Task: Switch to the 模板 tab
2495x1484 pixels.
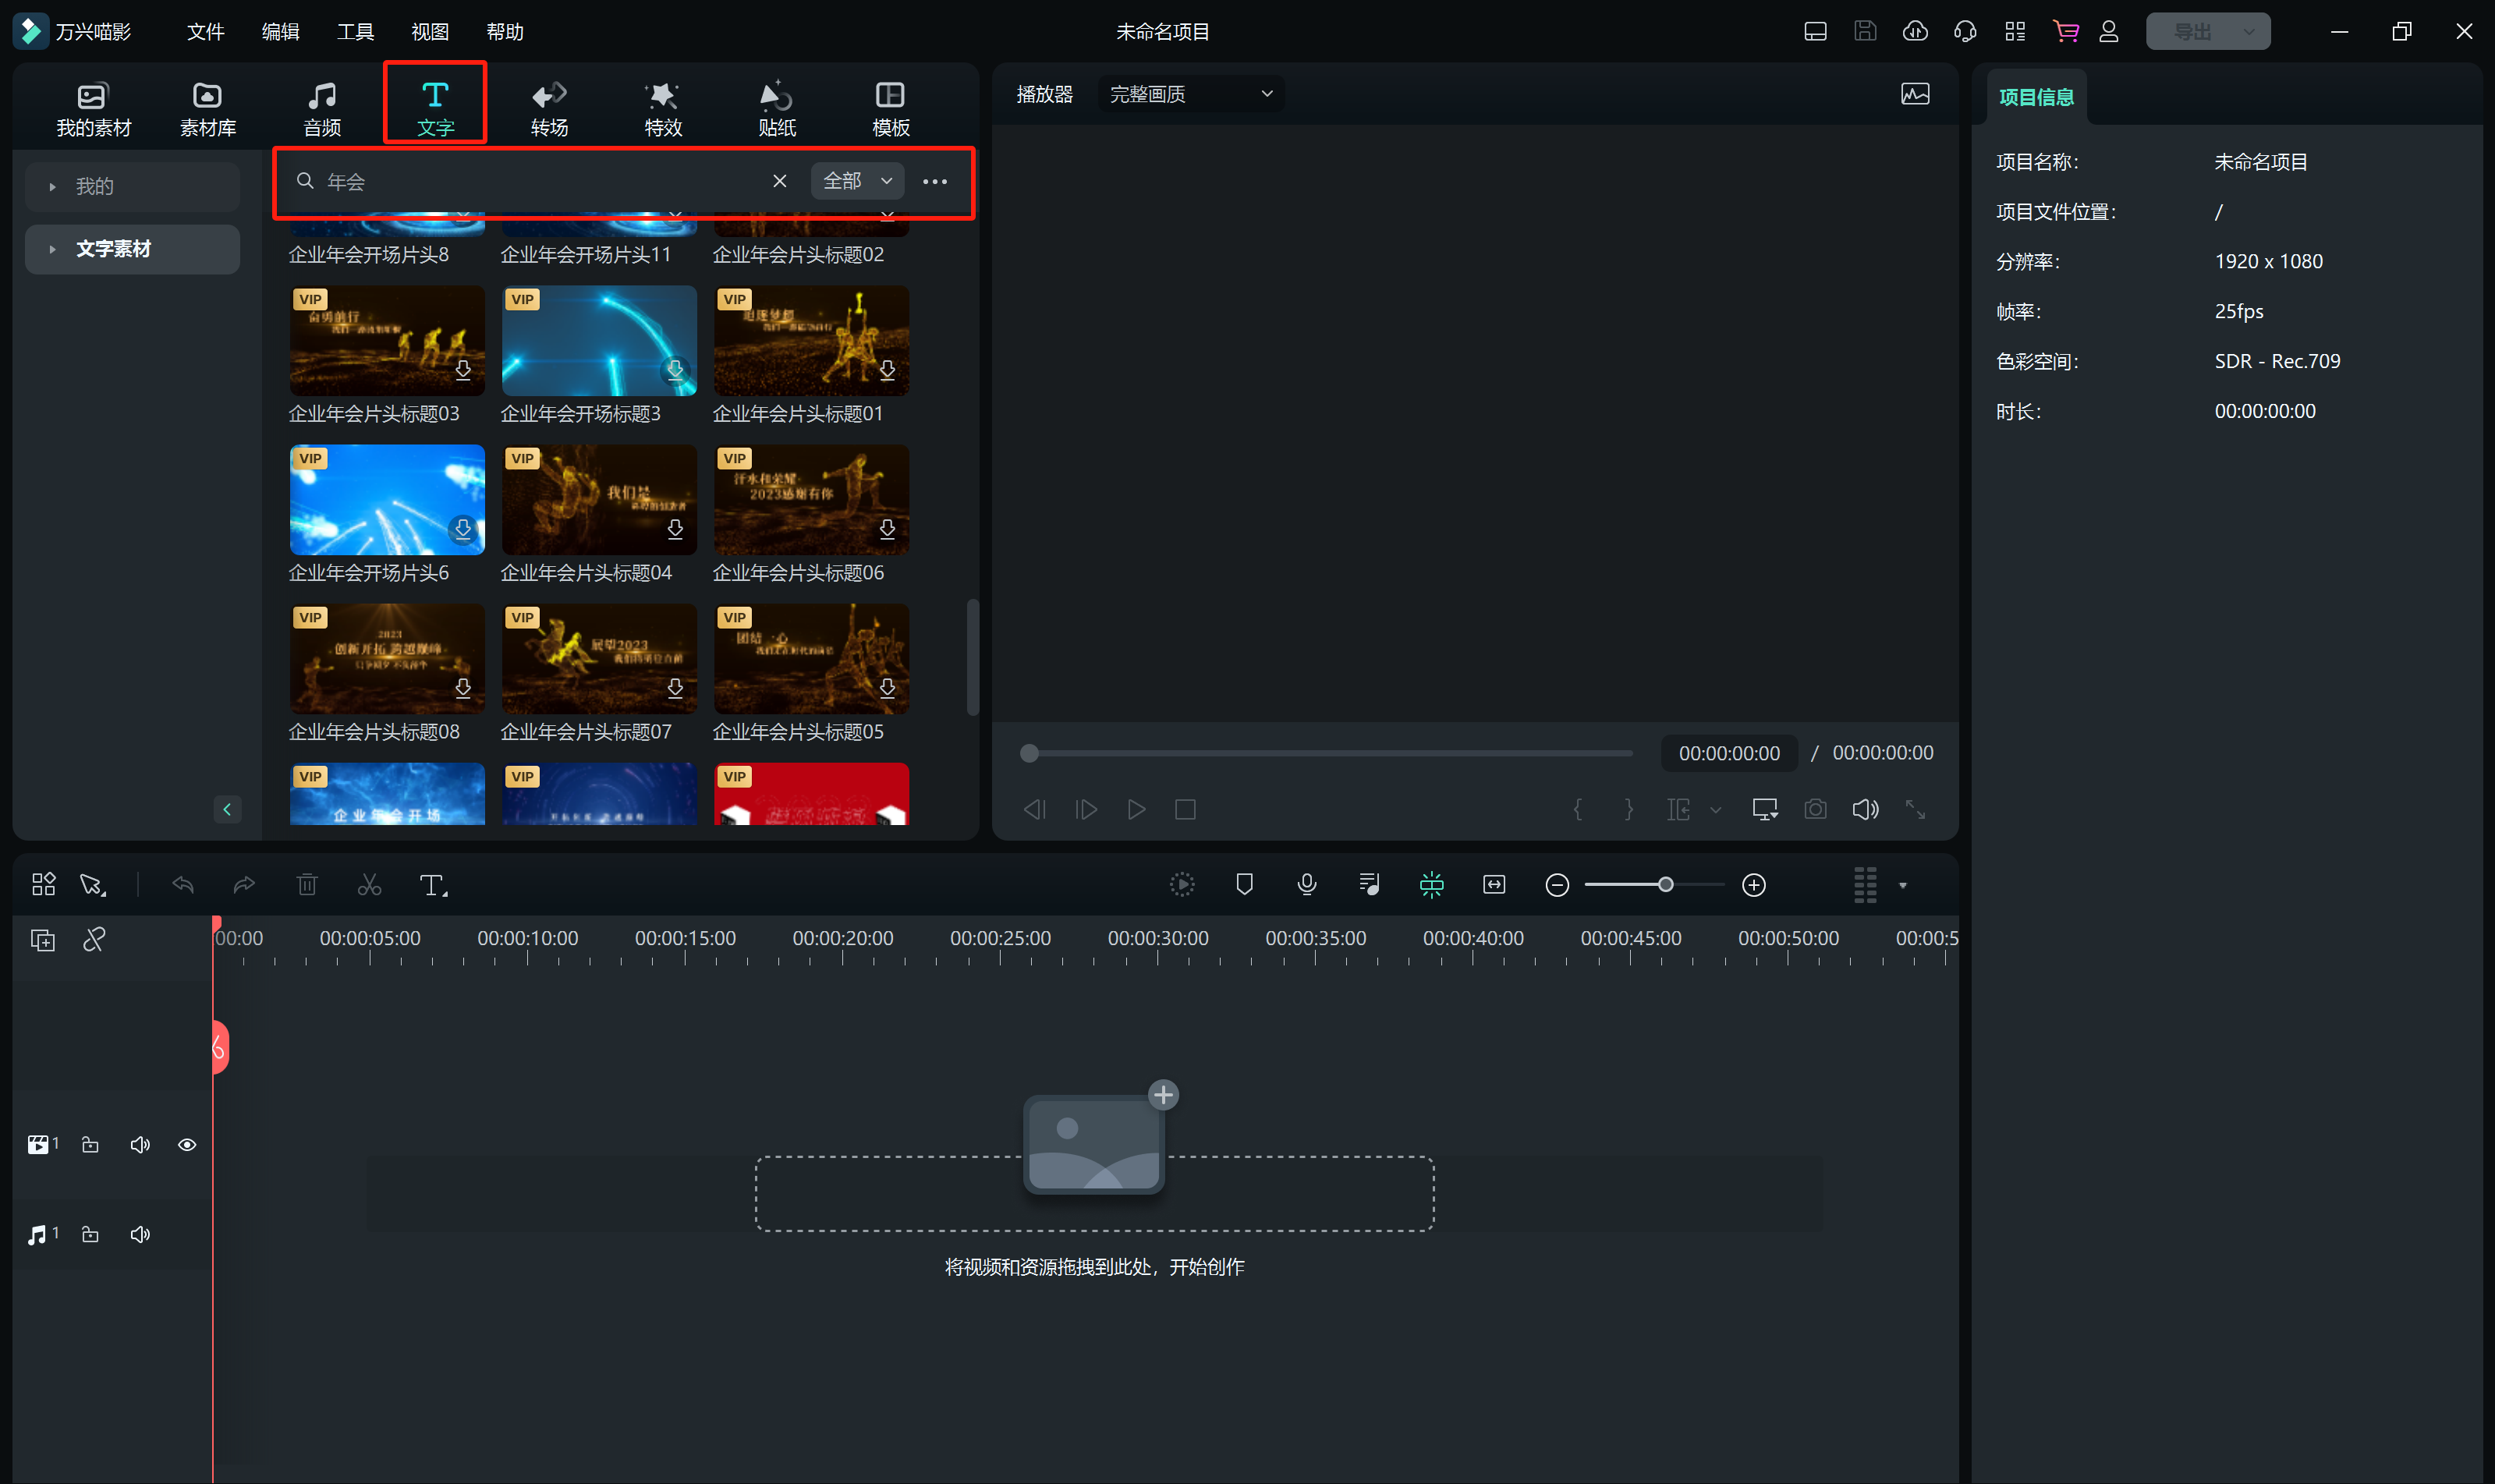Action: [890, 108]
